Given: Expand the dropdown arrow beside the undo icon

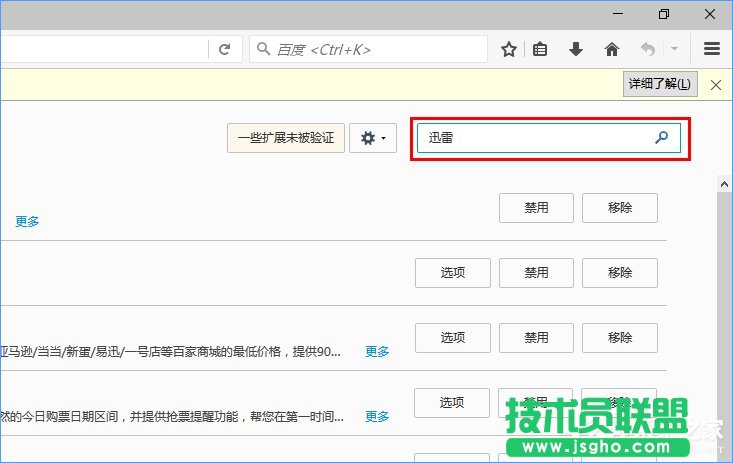Looking at the screenshot, I should [x=674, y=48].
